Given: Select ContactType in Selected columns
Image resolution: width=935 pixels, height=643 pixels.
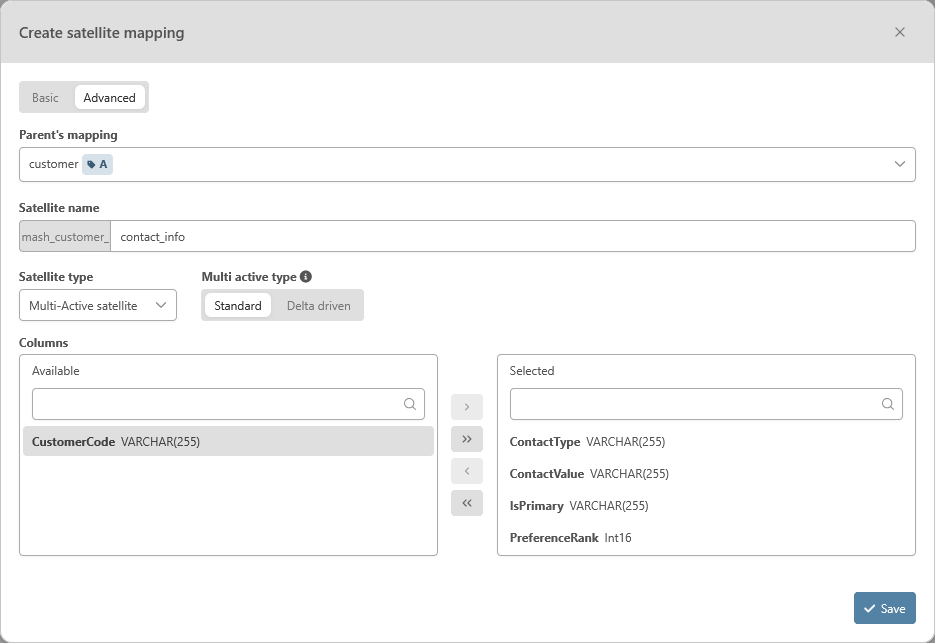Looking at the screenshot, I should 587,441.
